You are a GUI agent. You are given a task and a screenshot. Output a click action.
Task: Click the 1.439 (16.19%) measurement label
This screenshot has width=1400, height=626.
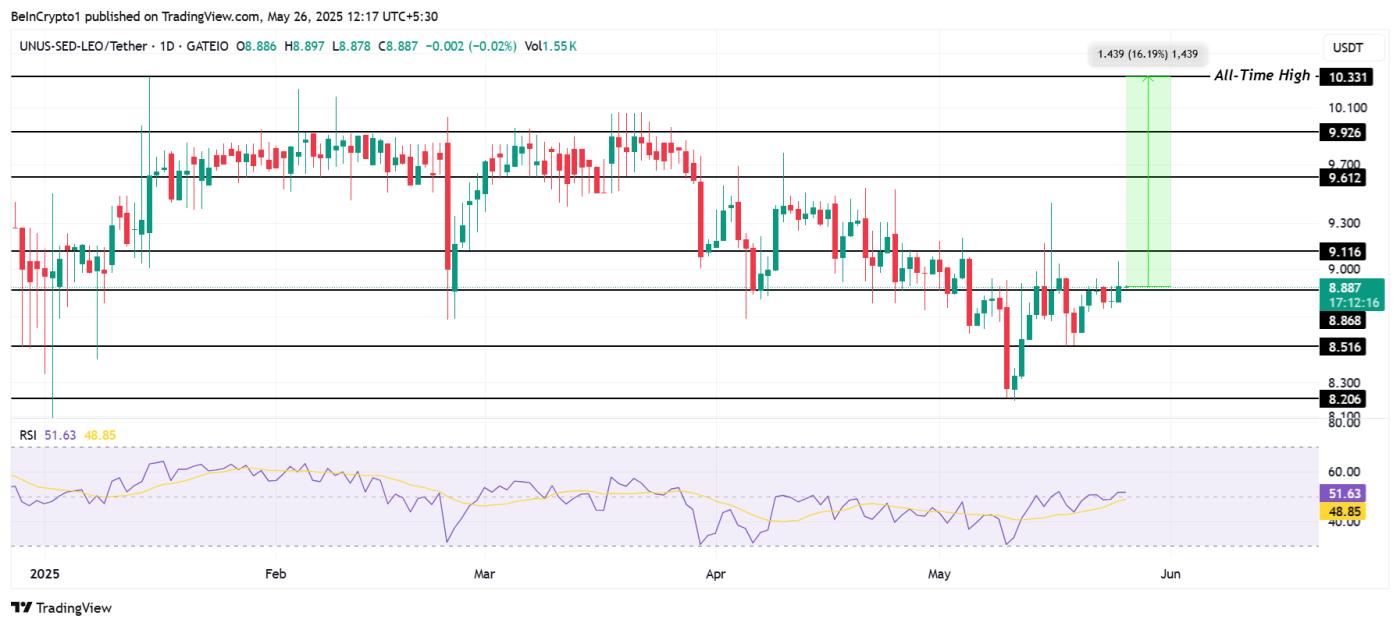(x=1146, y=53)
